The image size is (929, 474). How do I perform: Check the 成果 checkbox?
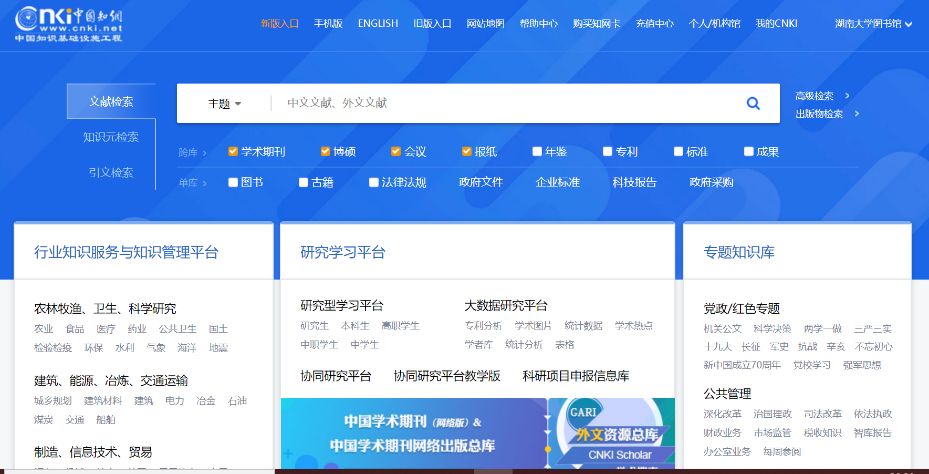click(749, 151)
